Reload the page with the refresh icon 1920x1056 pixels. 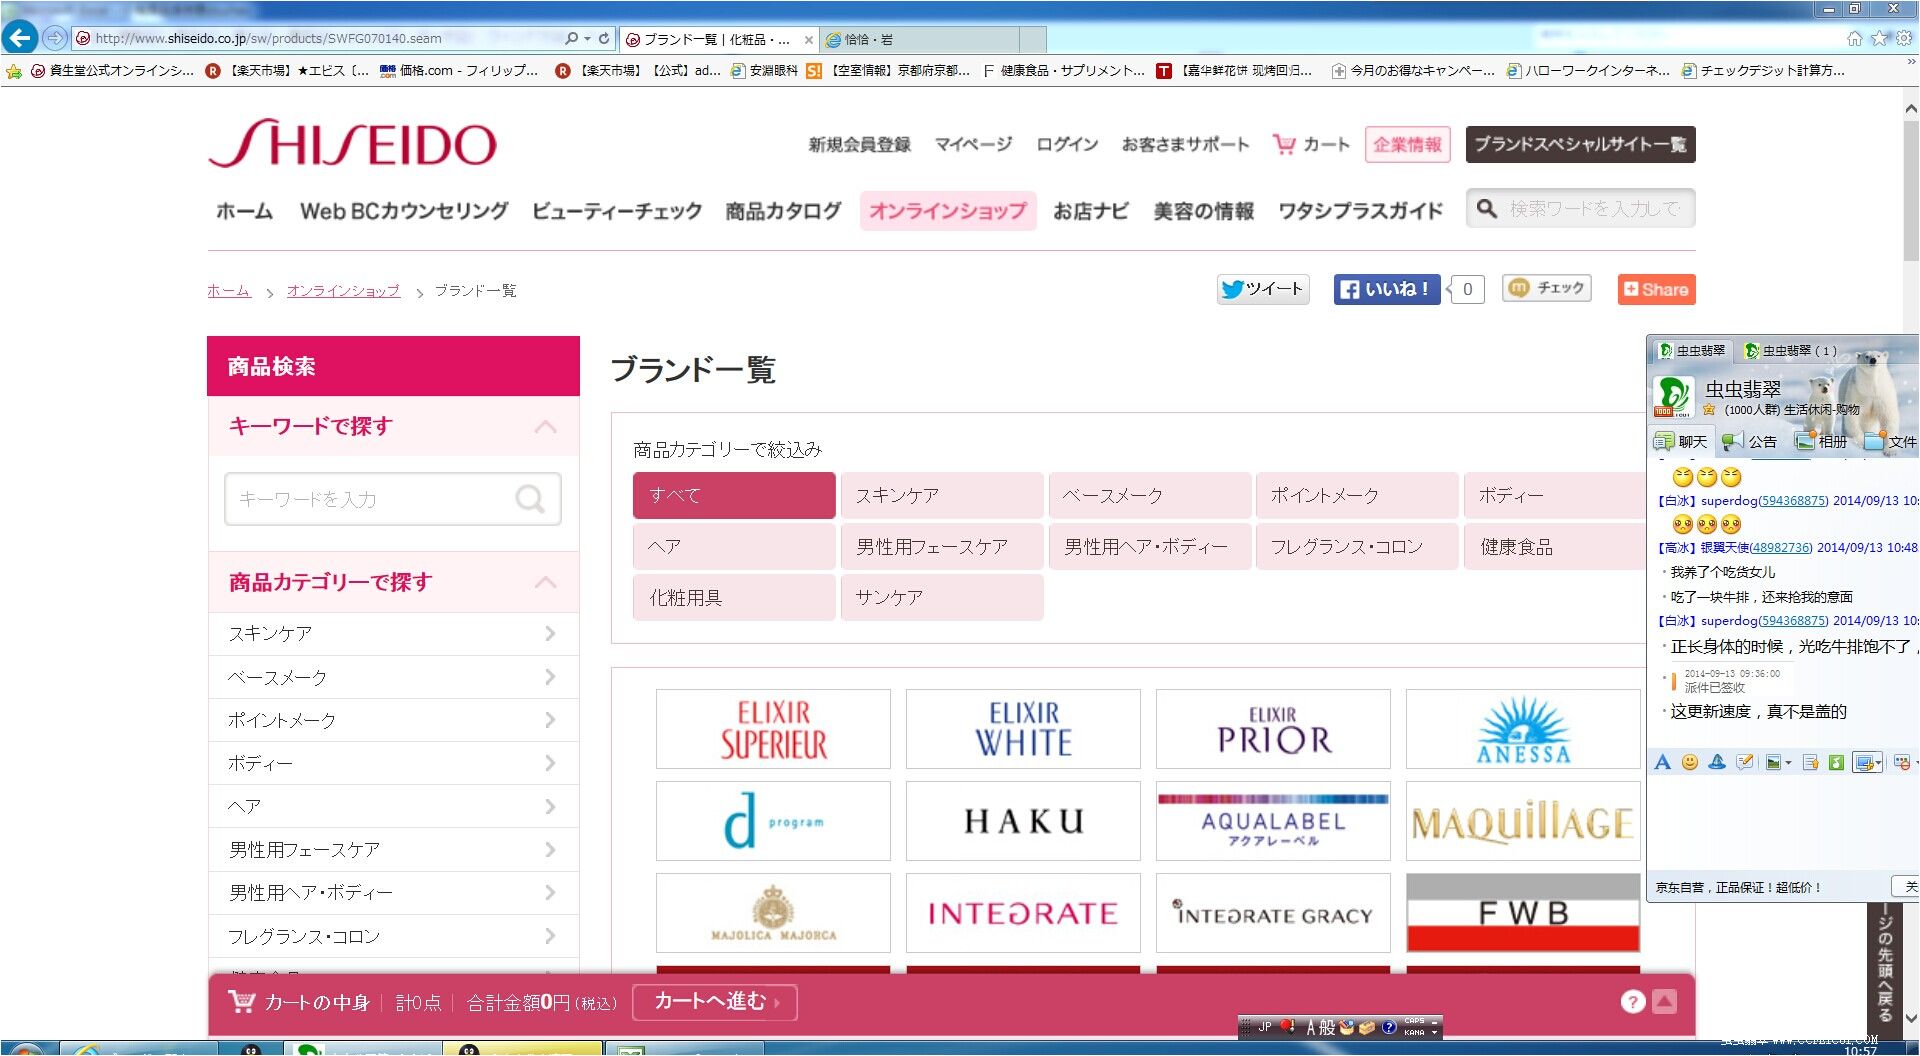[x=604, y=38]
